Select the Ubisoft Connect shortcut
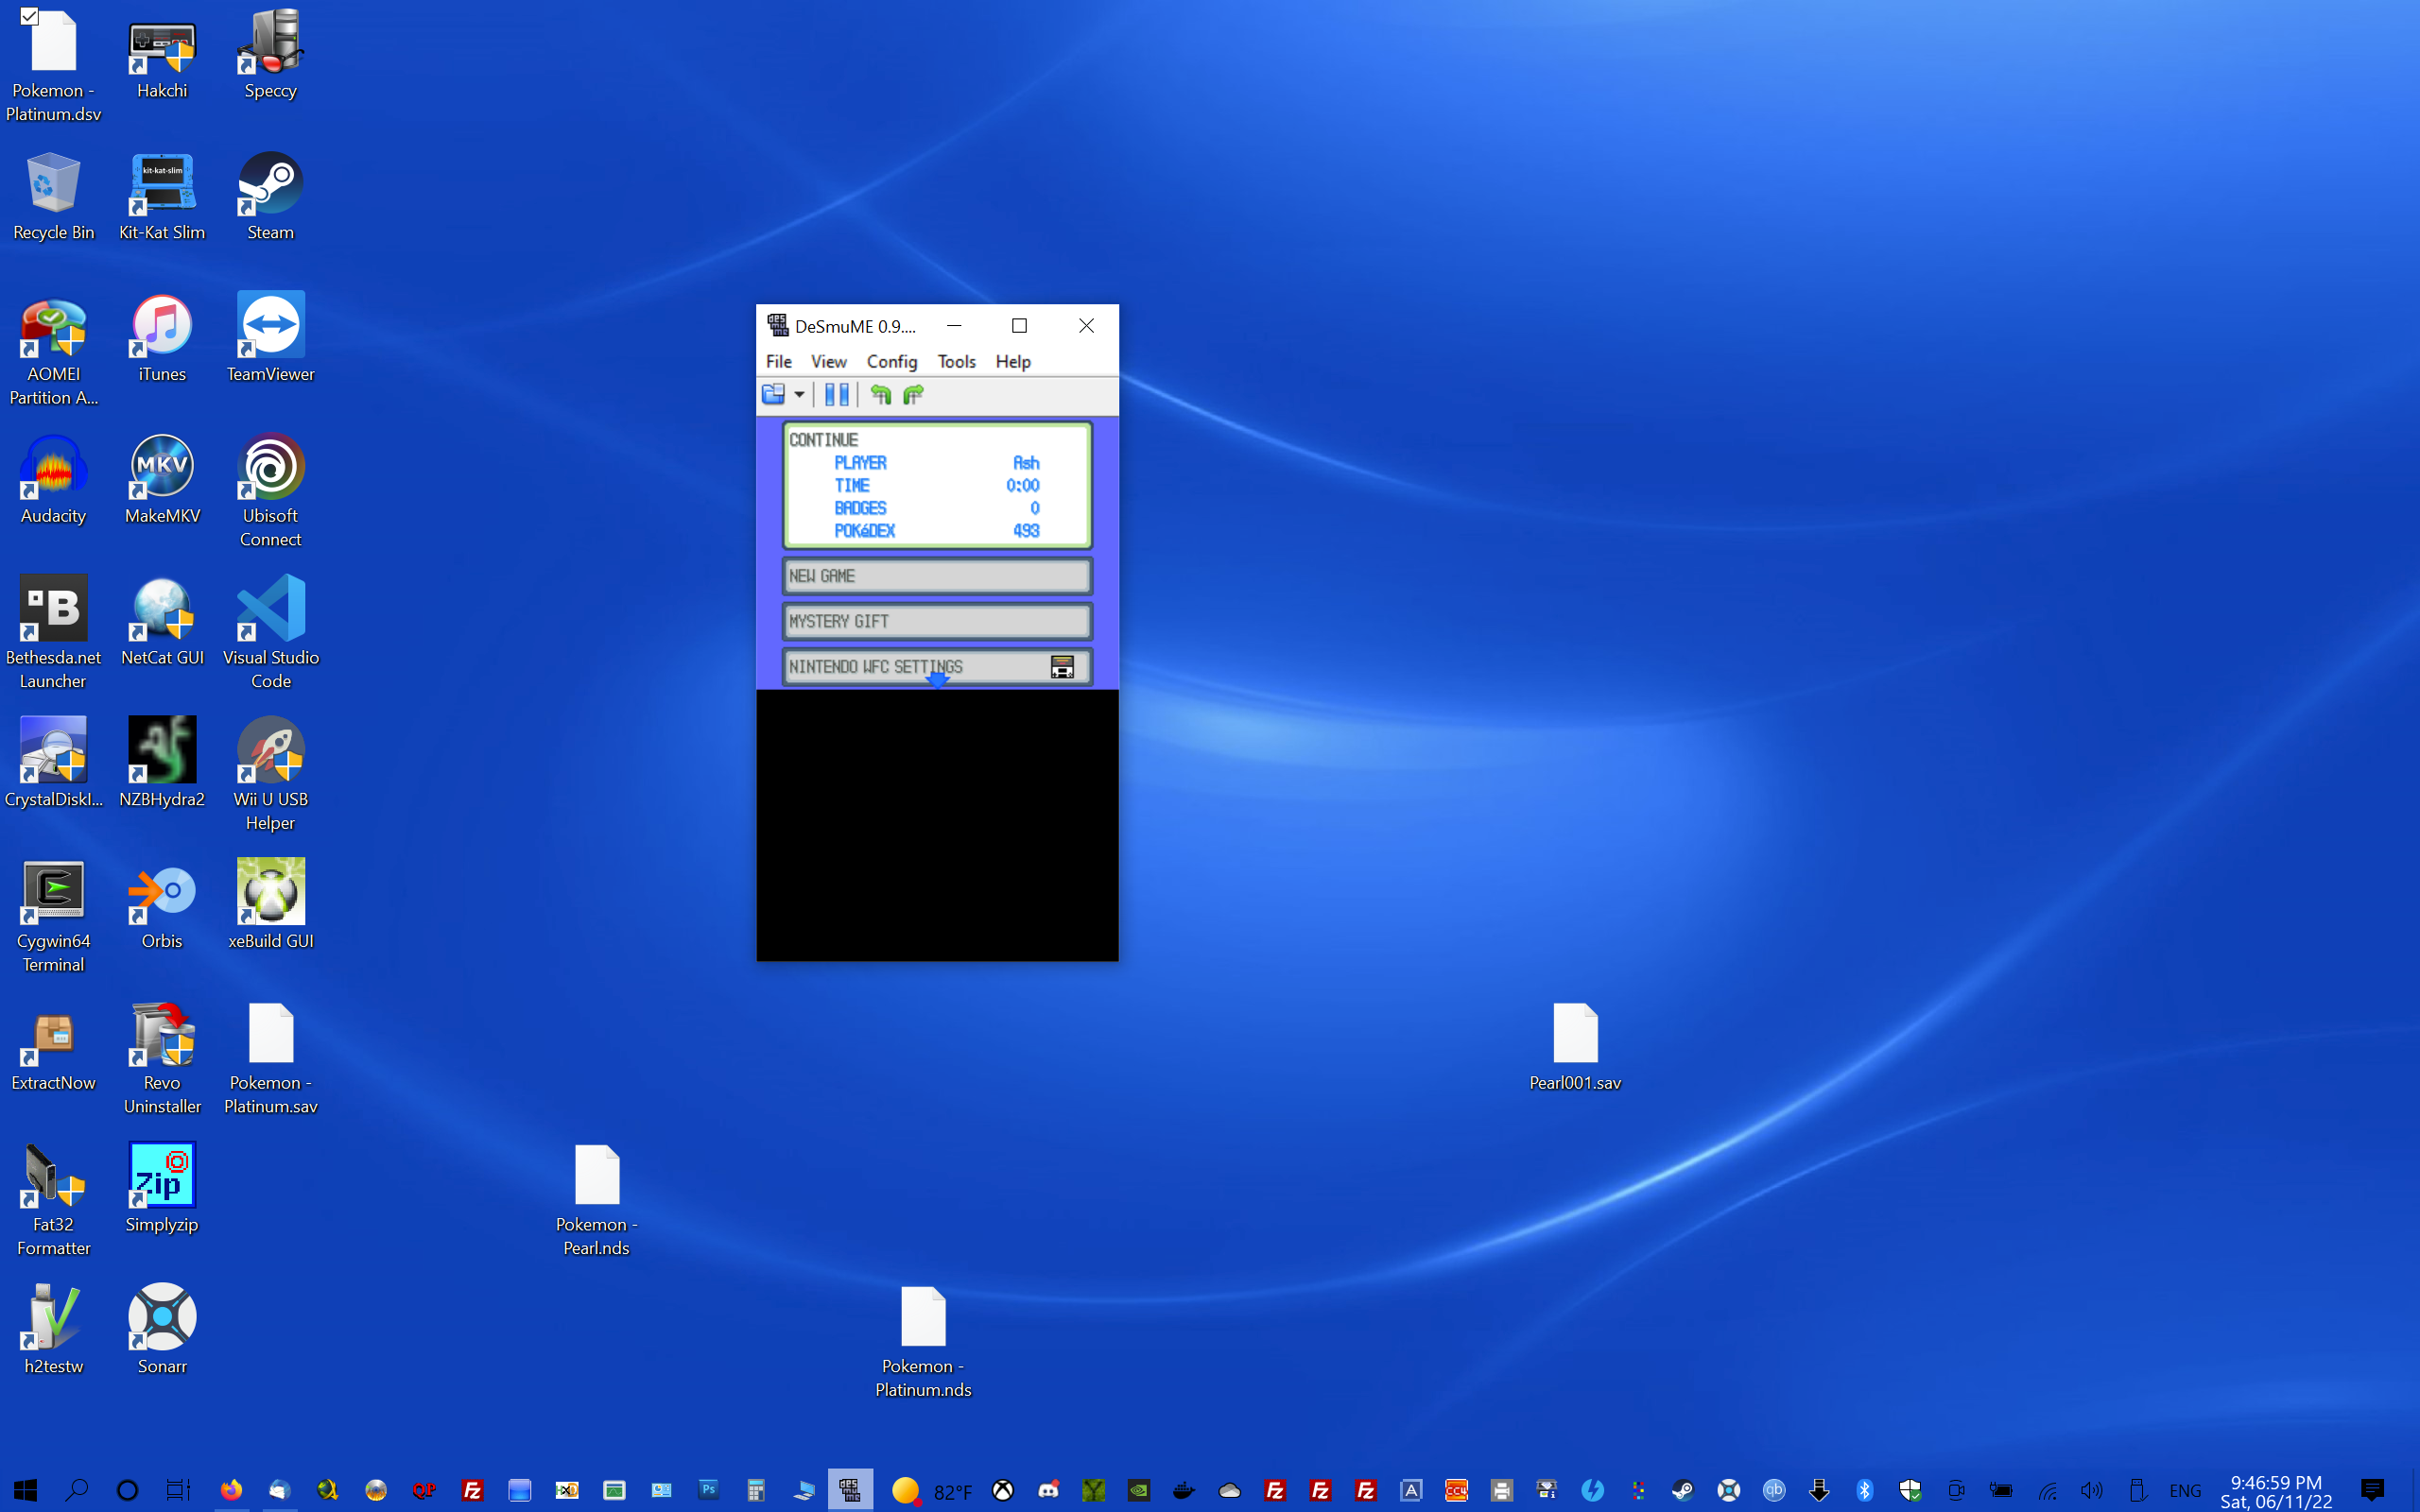The width and height of the screenshot is (2420, 1512). coord(270,490)
